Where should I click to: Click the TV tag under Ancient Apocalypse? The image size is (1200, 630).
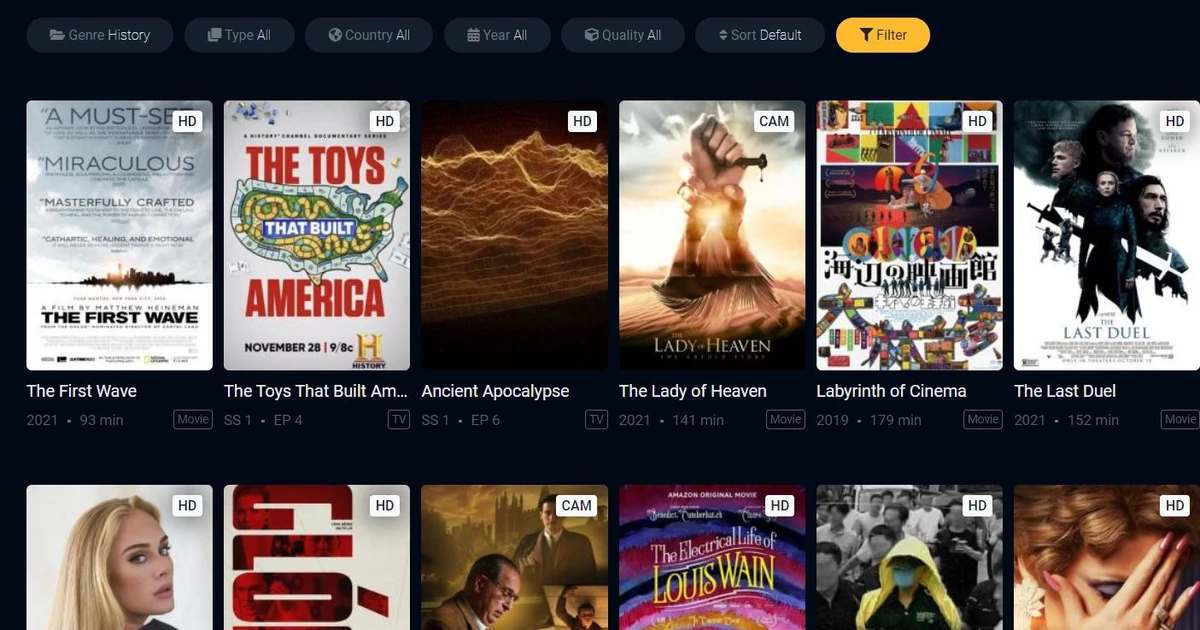(x=597, y=419)
